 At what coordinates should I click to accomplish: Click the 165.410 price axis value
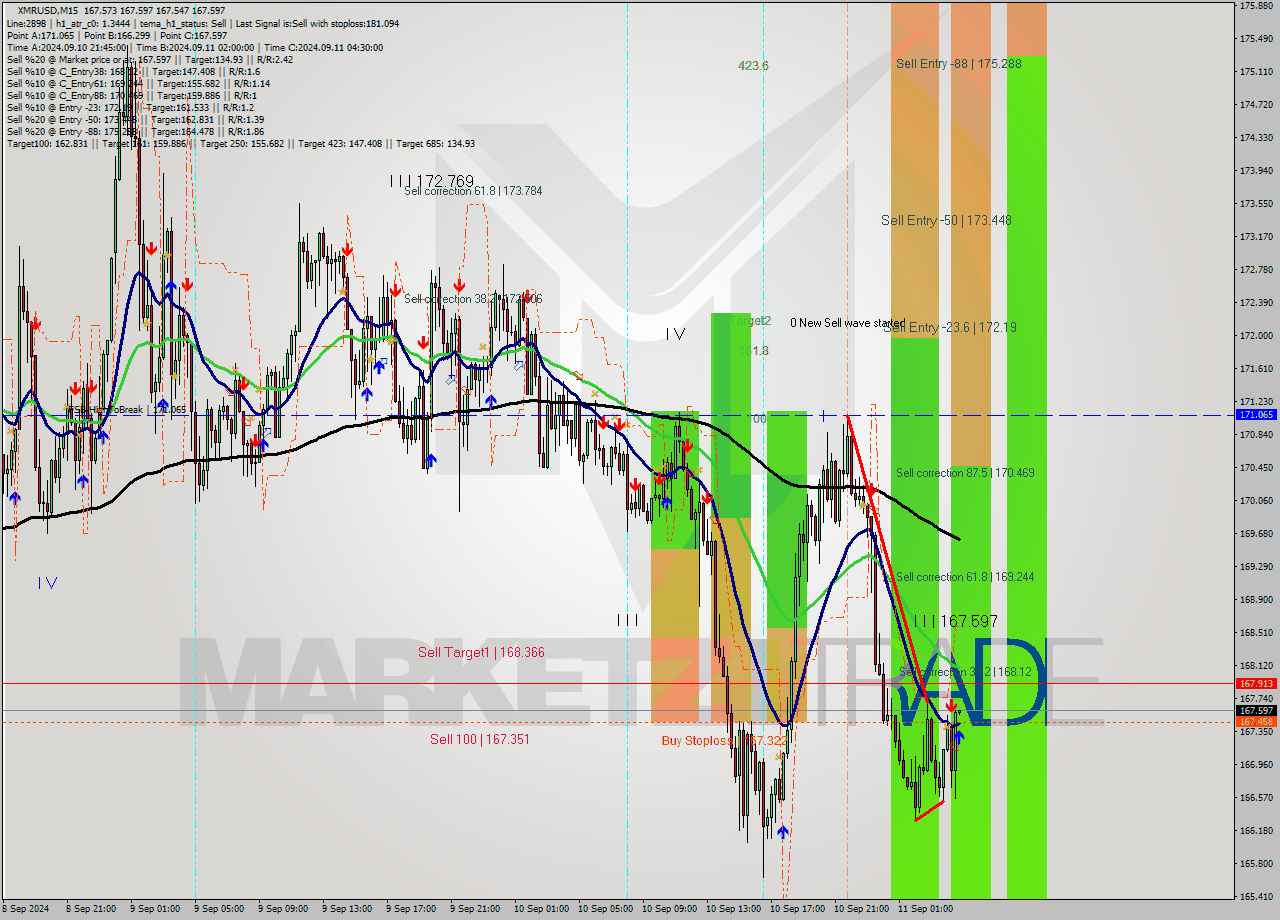pos(1255,896)
